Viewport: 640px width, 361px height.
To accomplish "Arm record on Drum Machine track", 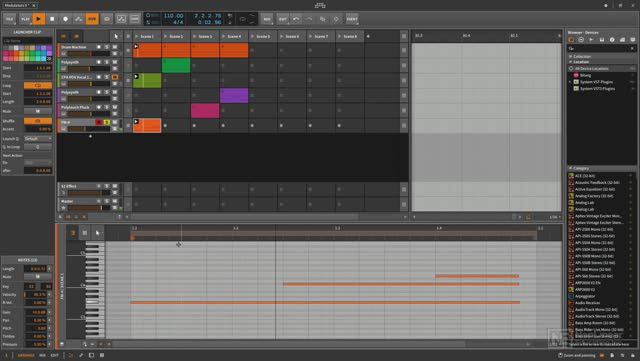I will point(99,47).
